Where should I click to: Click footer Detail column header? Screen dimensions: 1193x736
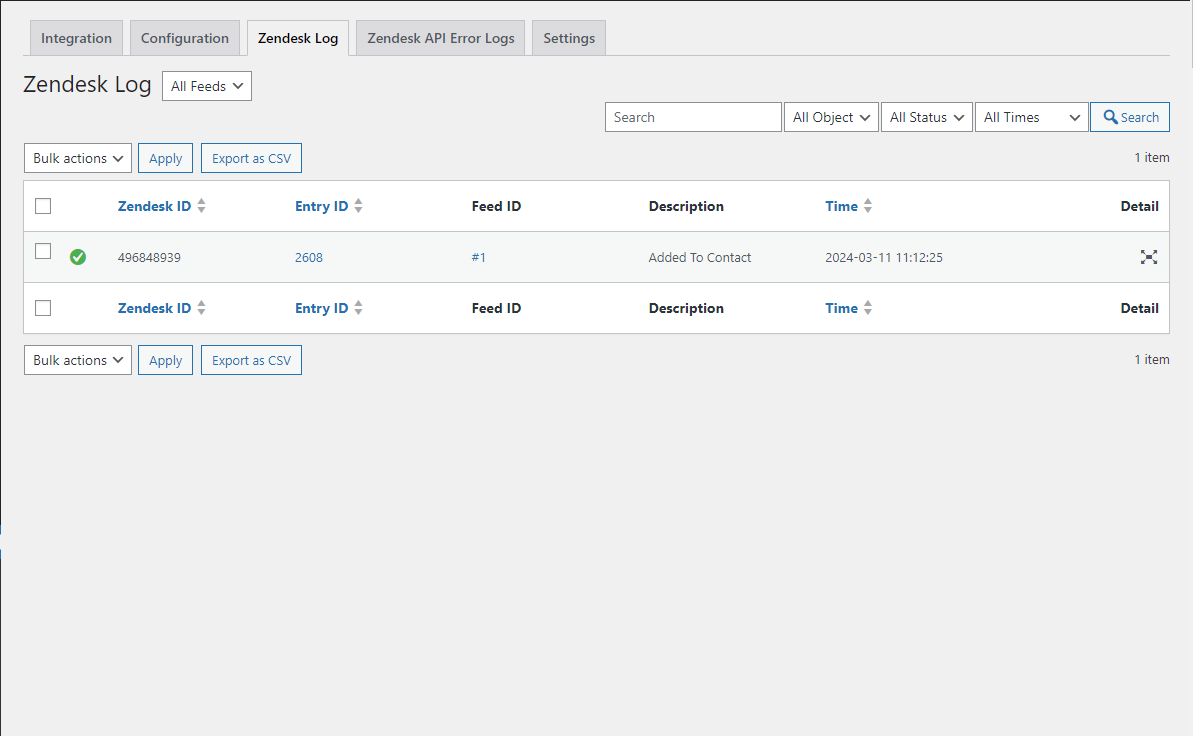[1140, 308]
